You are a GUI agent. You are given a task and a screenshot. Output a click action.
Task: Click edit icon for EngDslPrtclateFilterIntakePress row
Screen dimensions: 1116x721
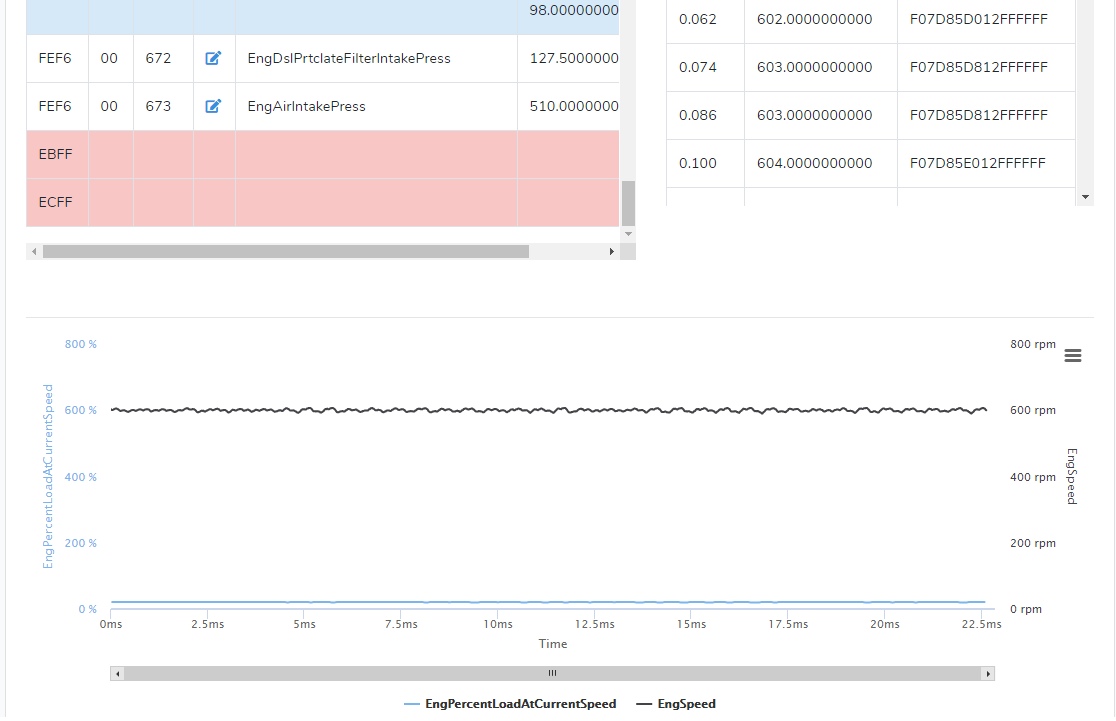(213, 59)
